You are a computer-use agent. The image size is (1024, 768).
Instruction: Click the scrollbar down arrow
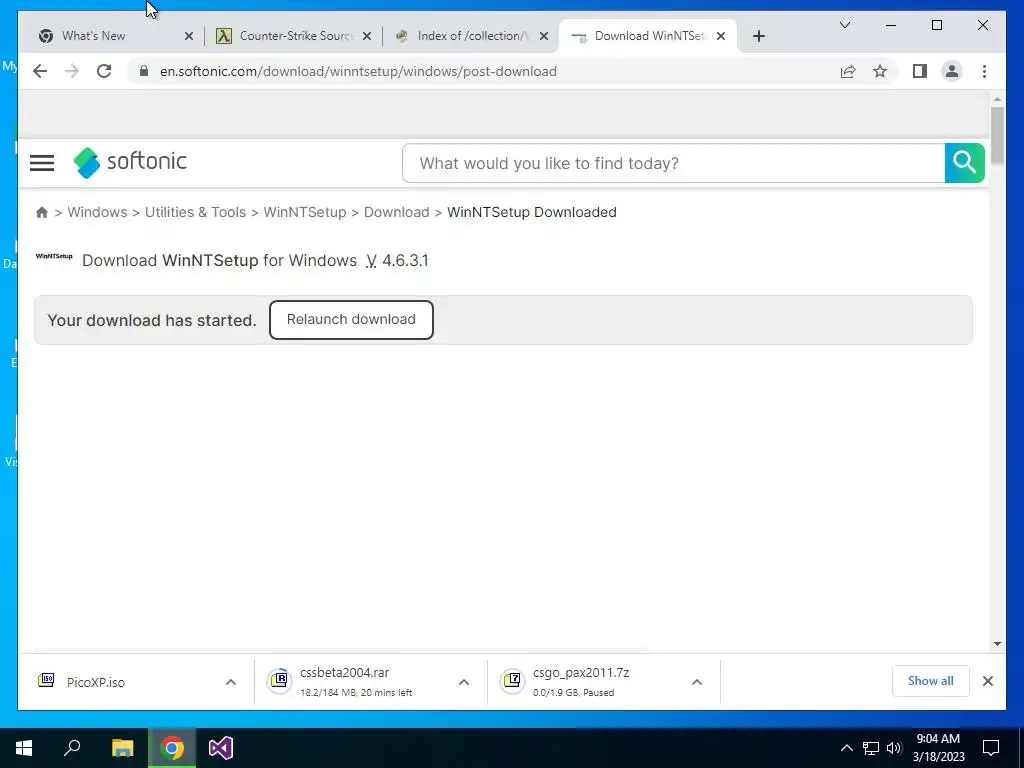(x=997, y=644)
